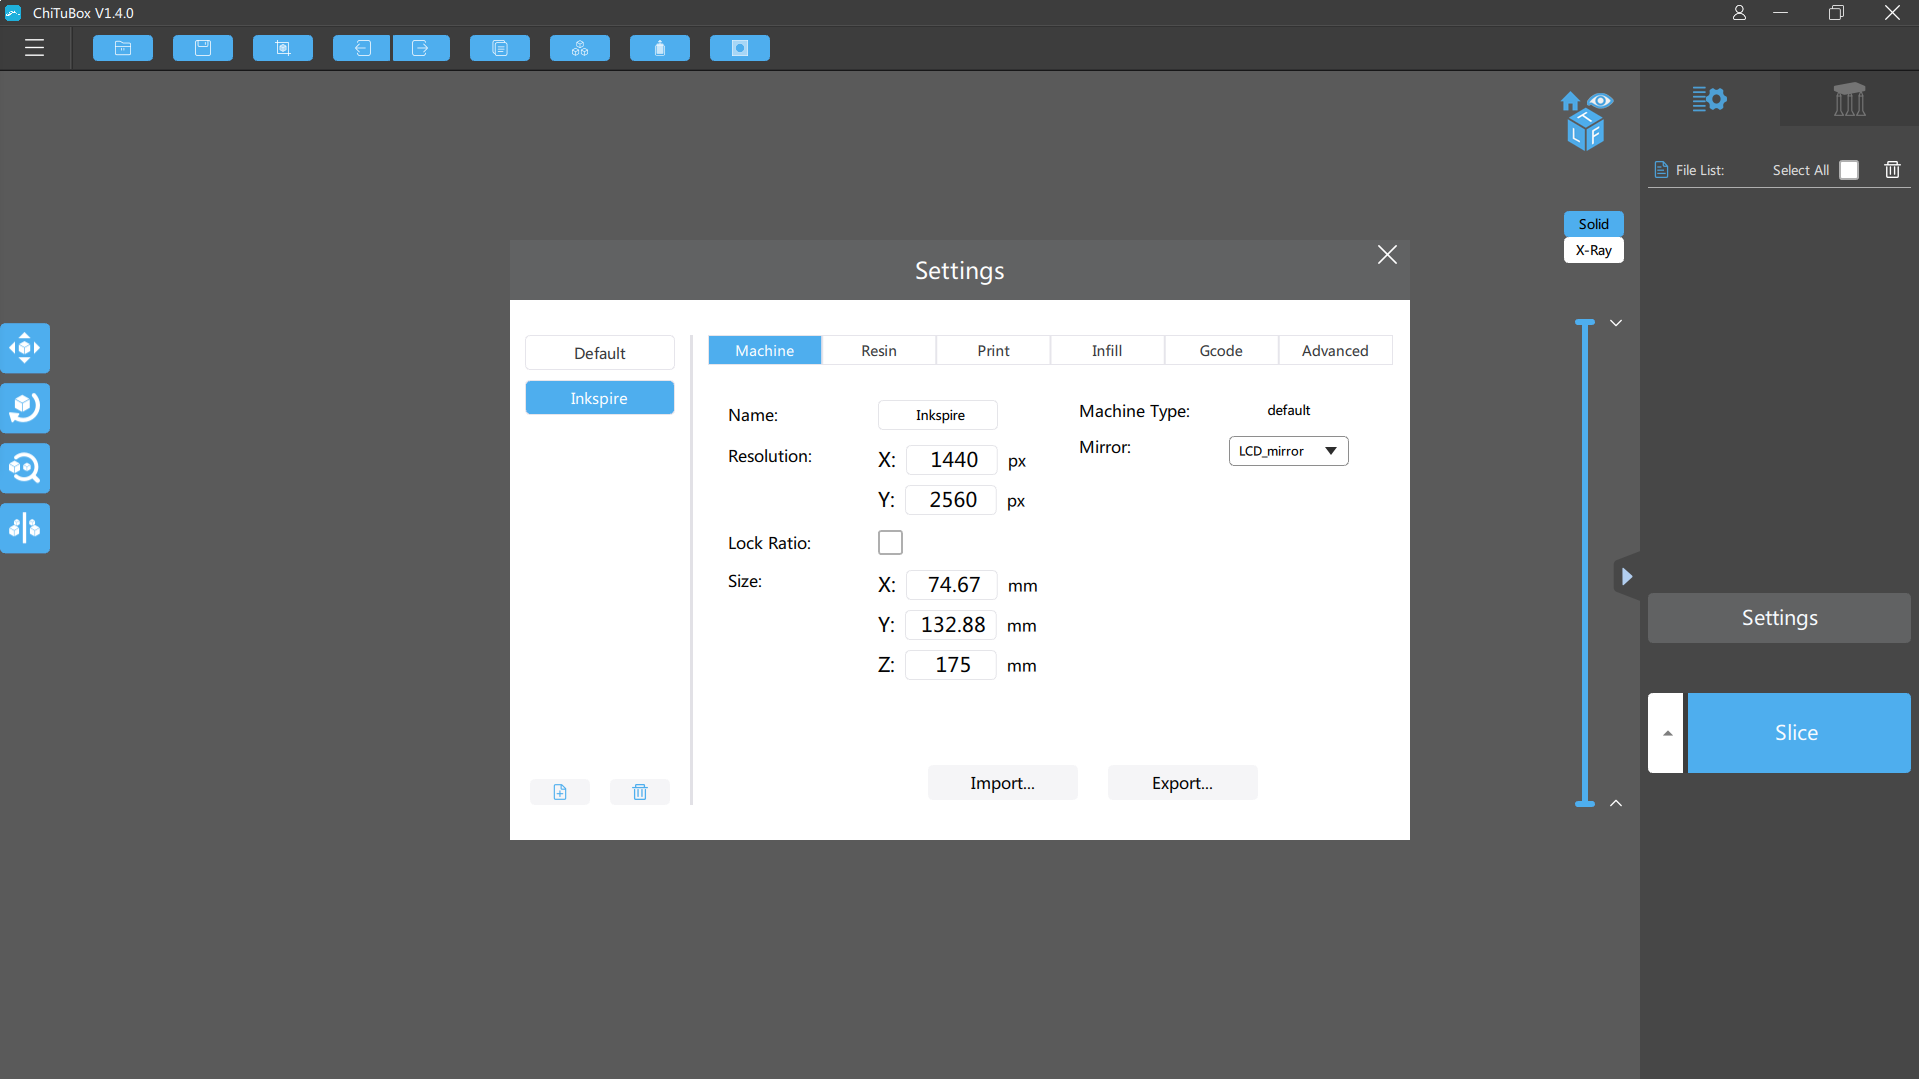Check the Select All checkbox
This screenshot has width=1919, height=1079.
(x=1849, y=170)
